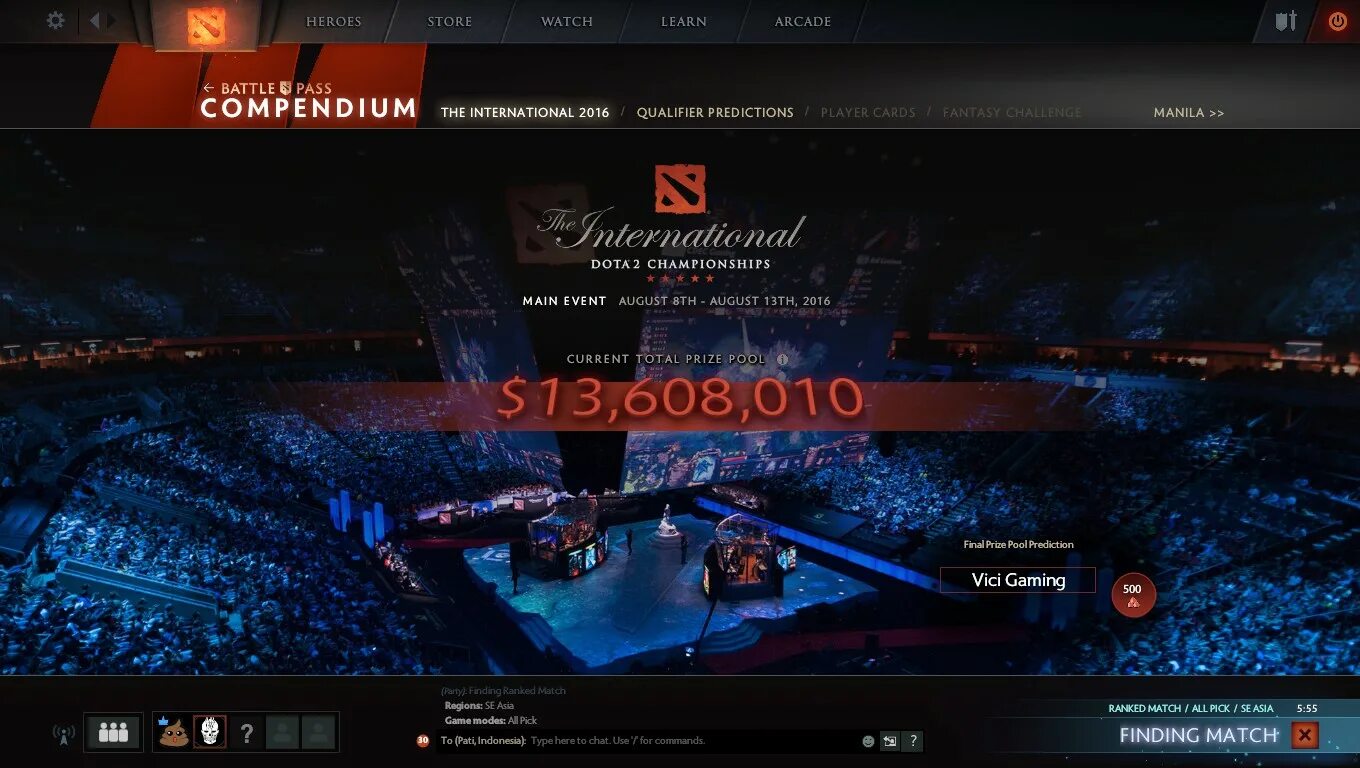Click the chat help question mark button
1360x768 pixels.
click(x=912, y=741)
